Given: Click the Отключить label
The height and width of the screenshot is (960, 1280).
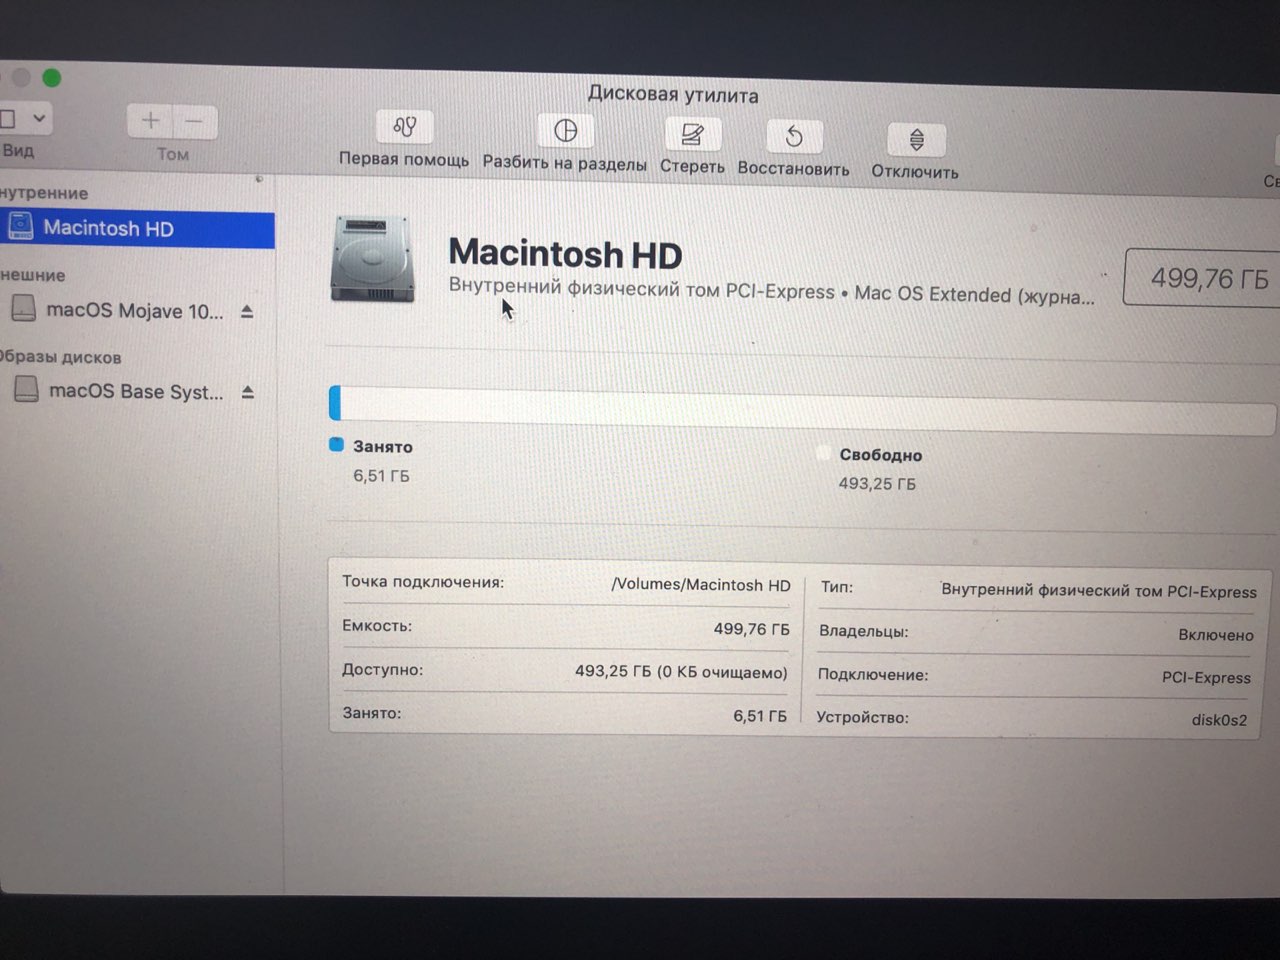Looking at the screenshot, I should click(x=915, y=172).
